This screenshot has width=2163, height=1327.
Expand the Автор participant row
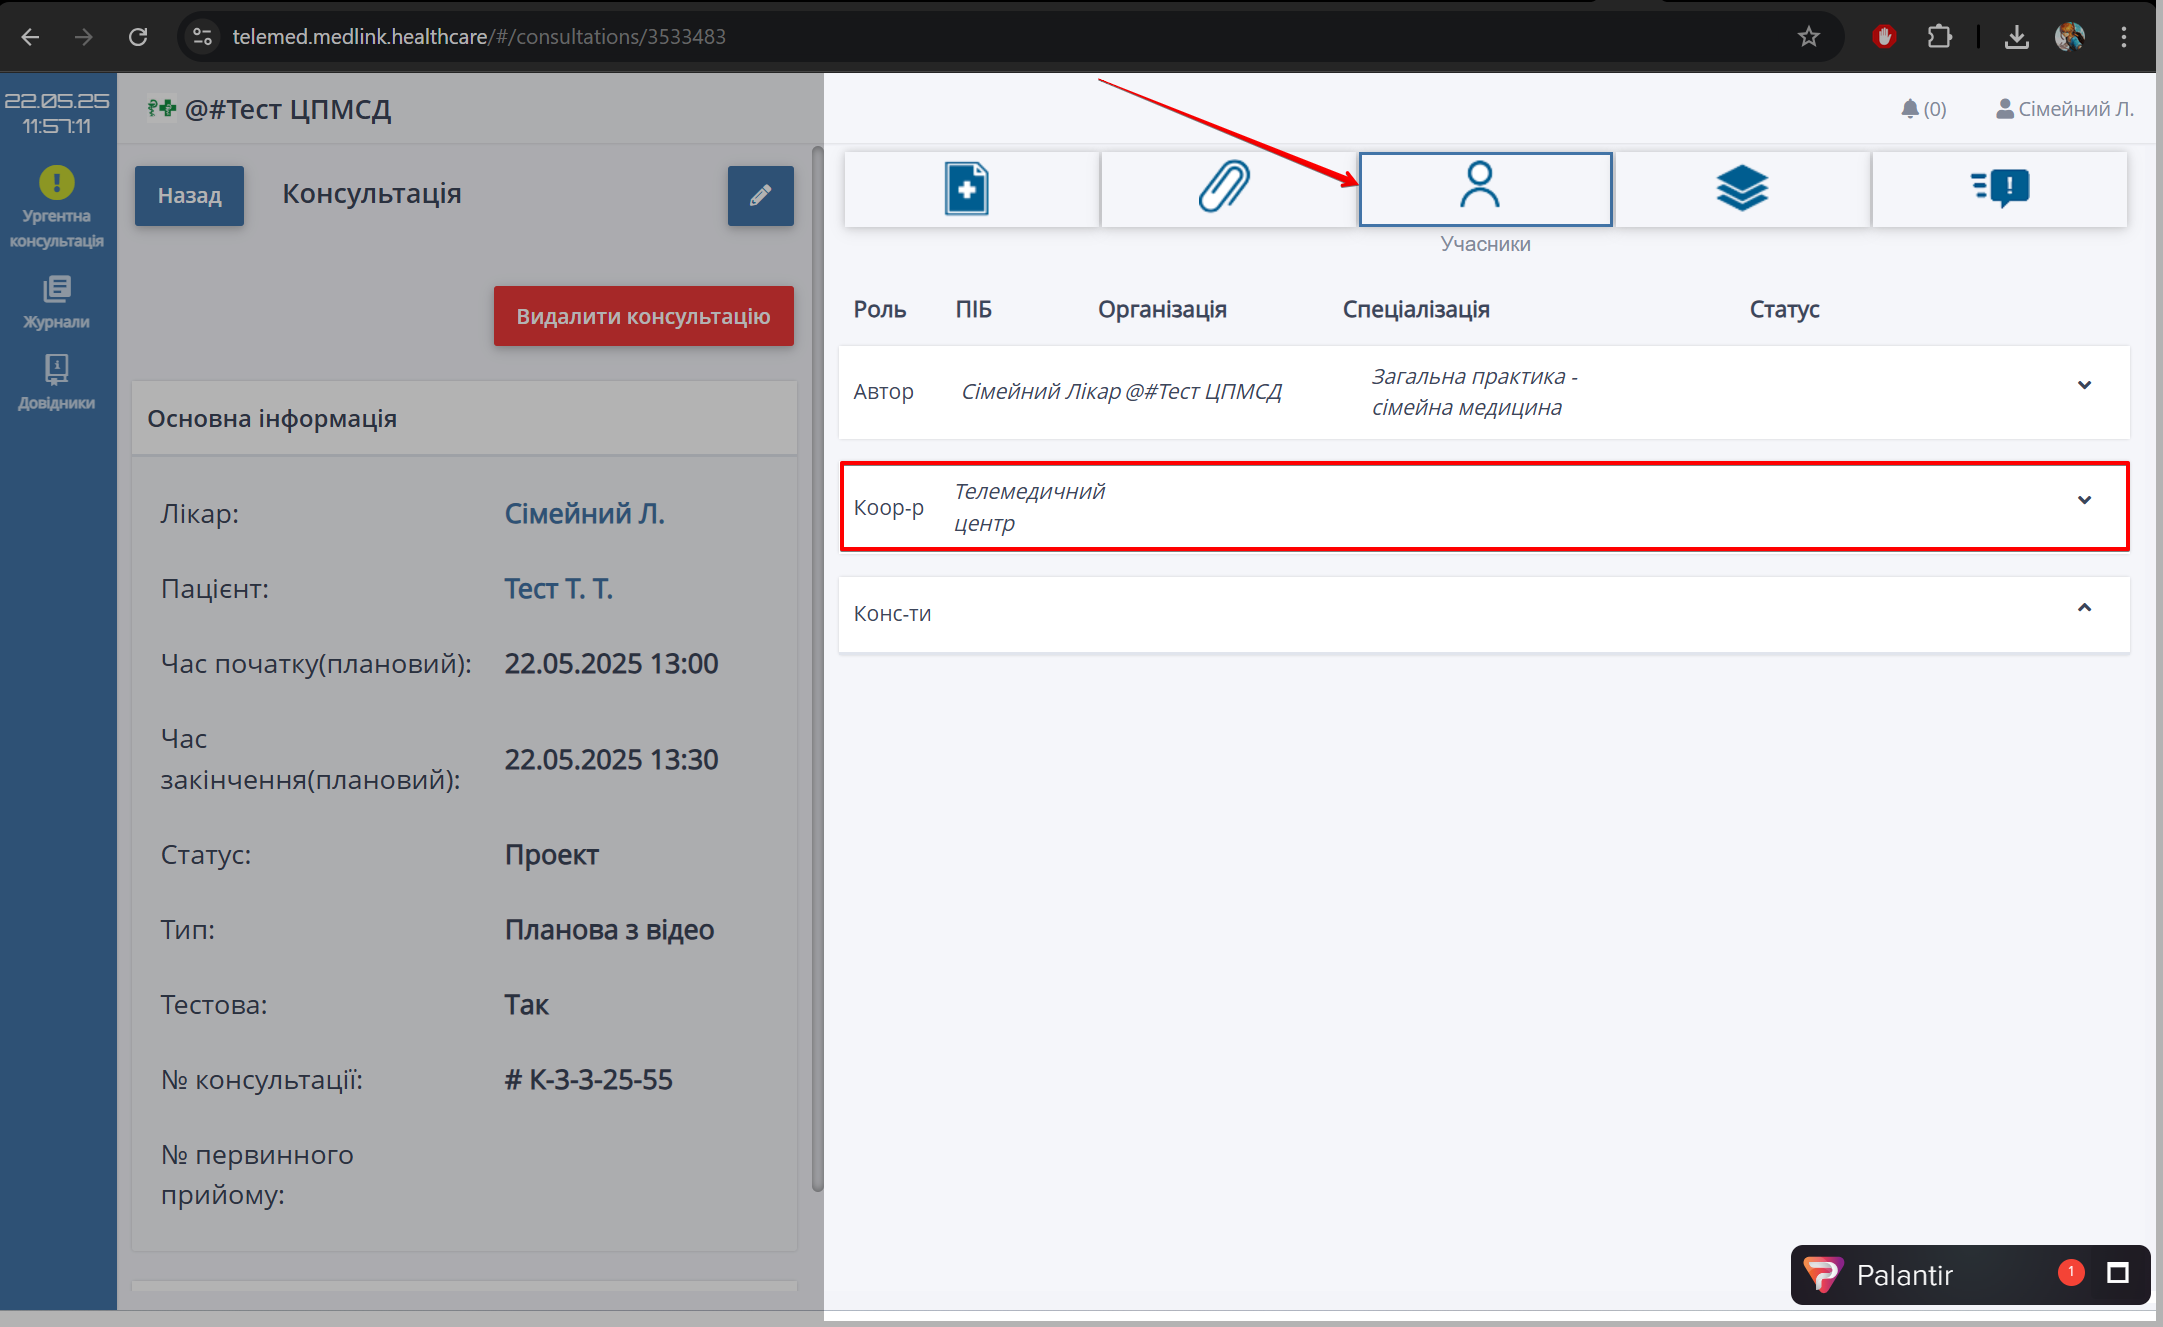click(2084, 385)
